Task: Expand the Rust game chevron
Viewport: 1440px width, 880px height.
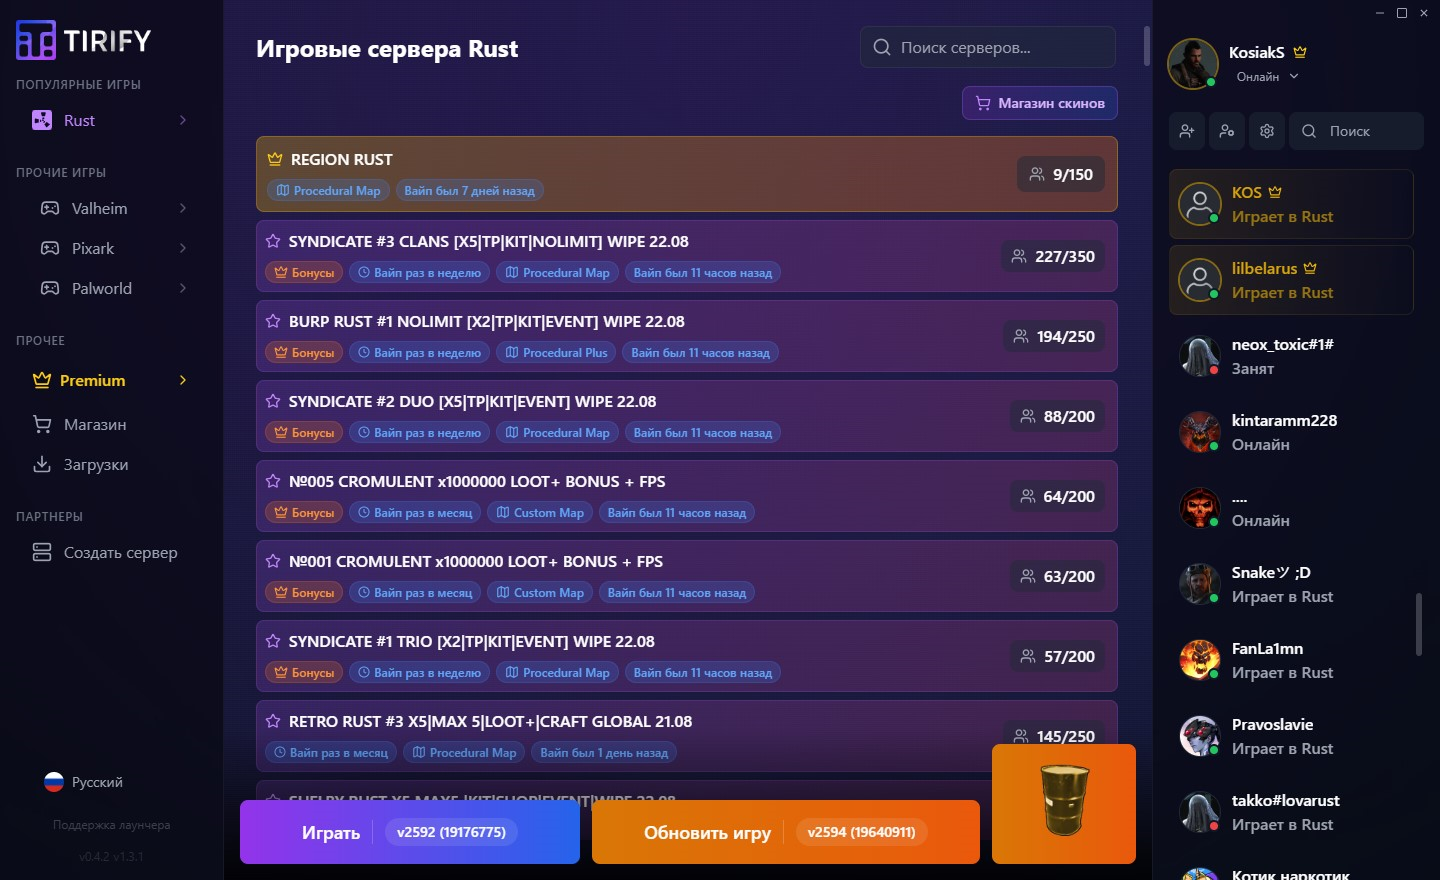Action: coord(183,120)
